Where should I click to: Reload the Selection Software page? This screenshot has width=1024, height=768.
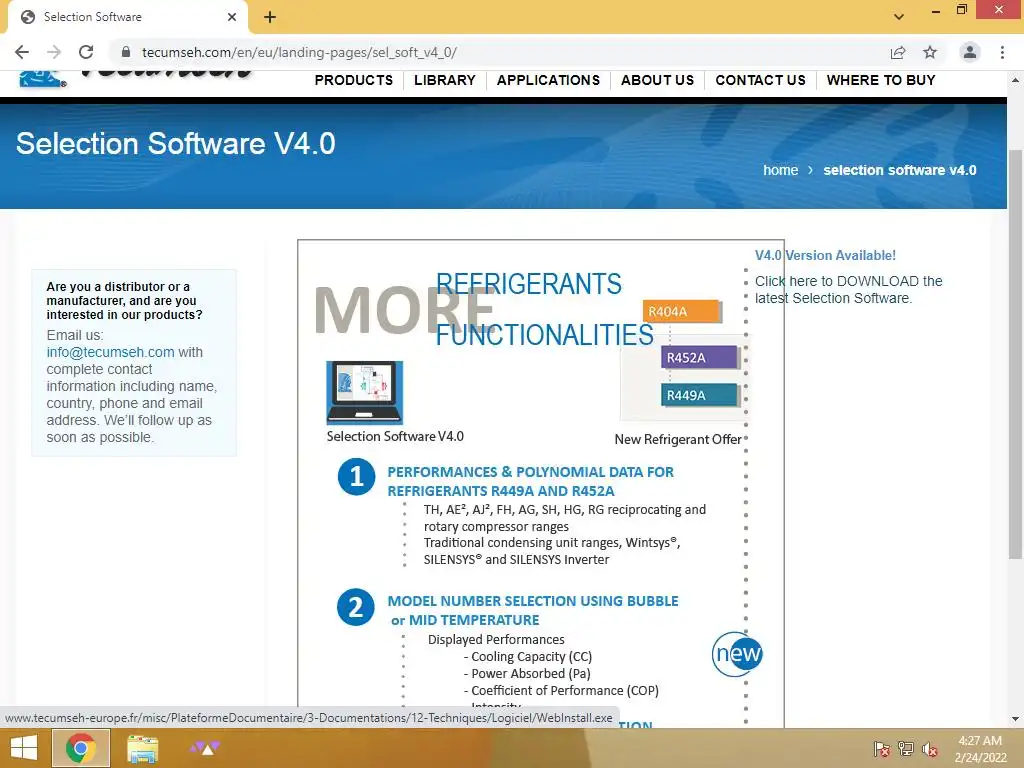86,52
